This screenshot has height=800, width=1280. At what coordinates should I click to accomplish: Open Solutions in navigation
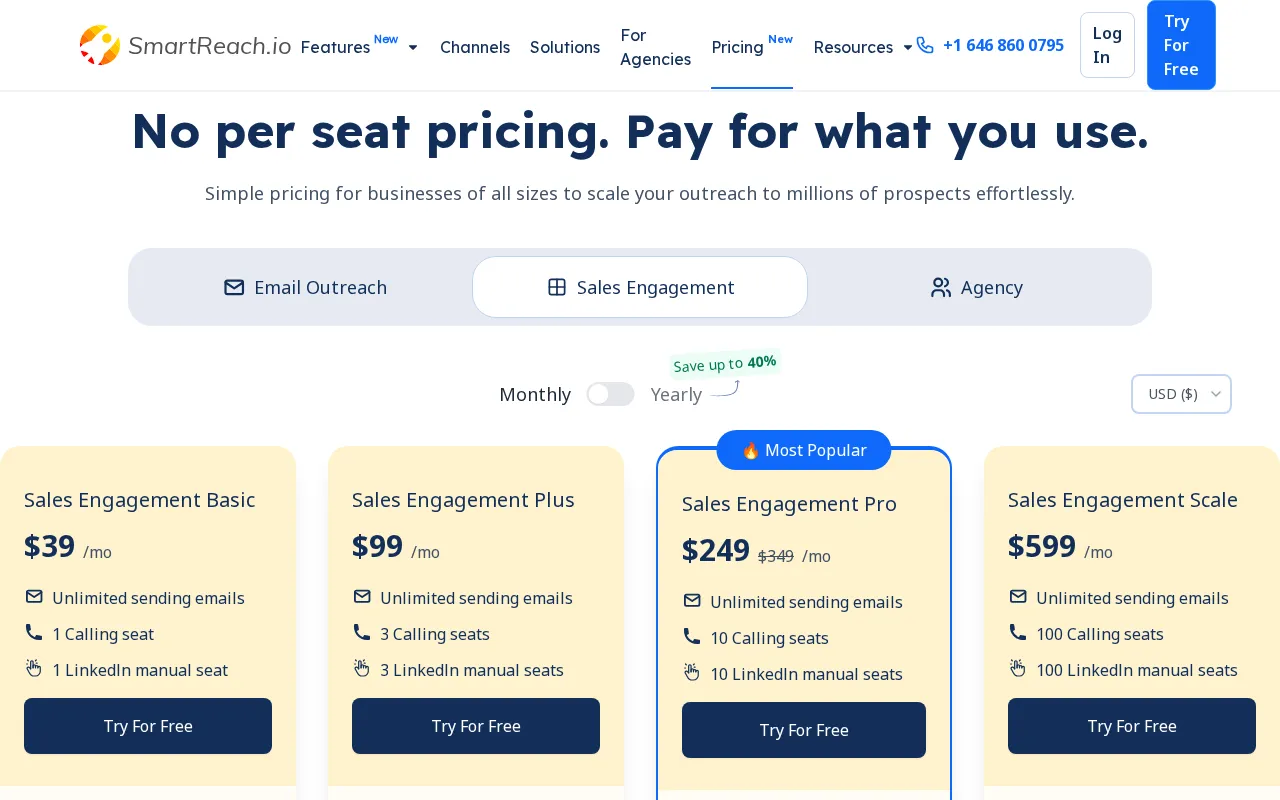[565, 47]
